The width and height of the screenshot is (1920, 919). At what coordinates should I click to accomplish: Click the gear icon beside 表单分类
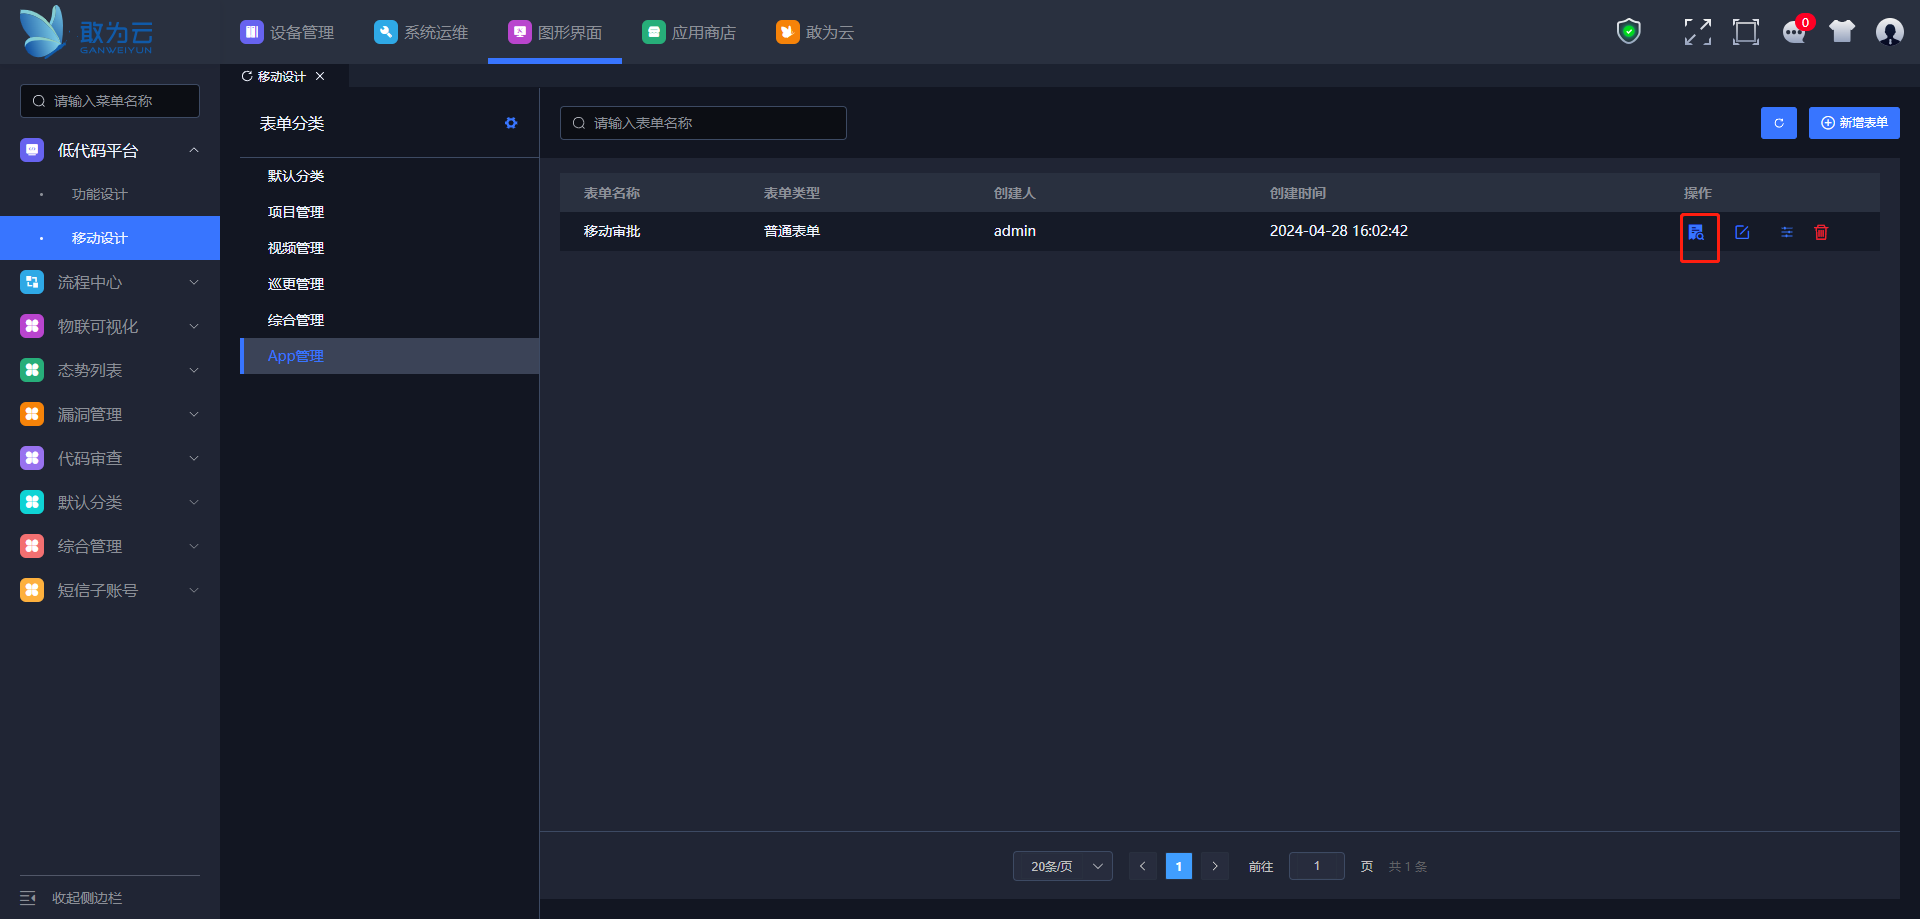(x=511, y=123)
